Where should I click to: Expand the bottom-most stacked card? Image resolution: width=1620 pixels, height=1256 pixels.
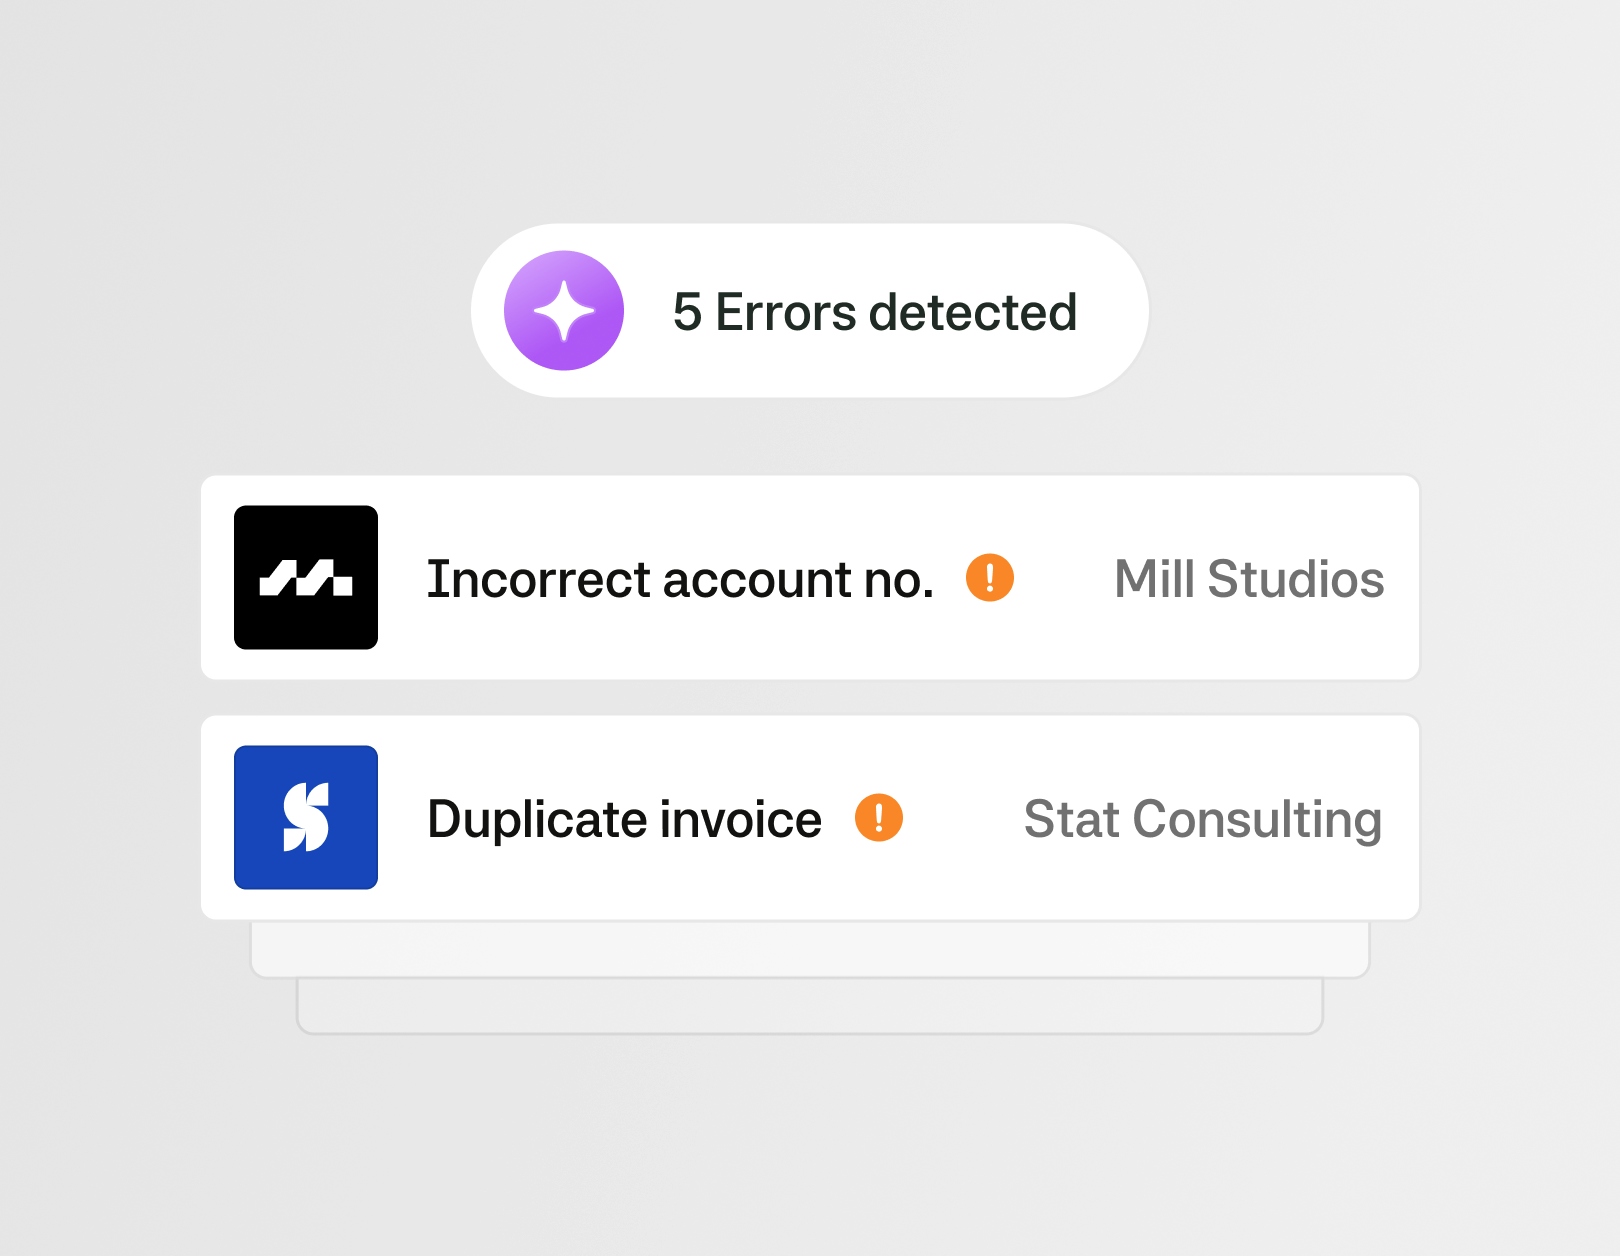[x=810, y=1007]
